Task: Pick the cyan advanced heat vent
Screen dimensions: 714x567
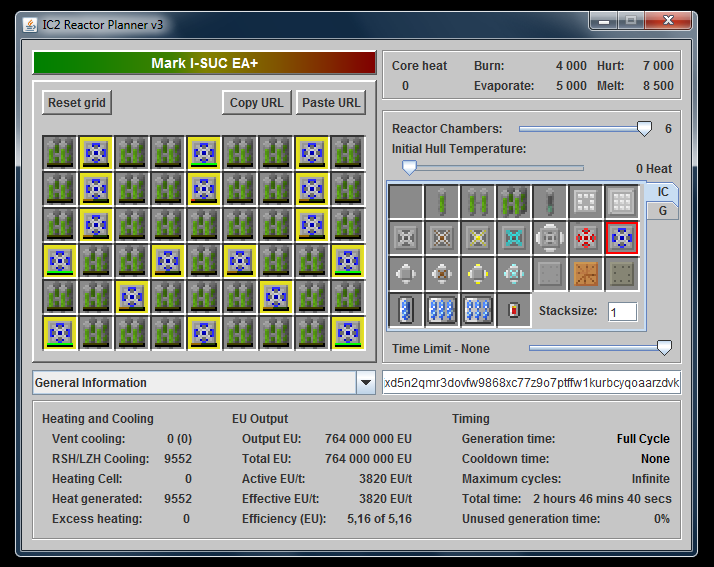Action: pos(513,239)
